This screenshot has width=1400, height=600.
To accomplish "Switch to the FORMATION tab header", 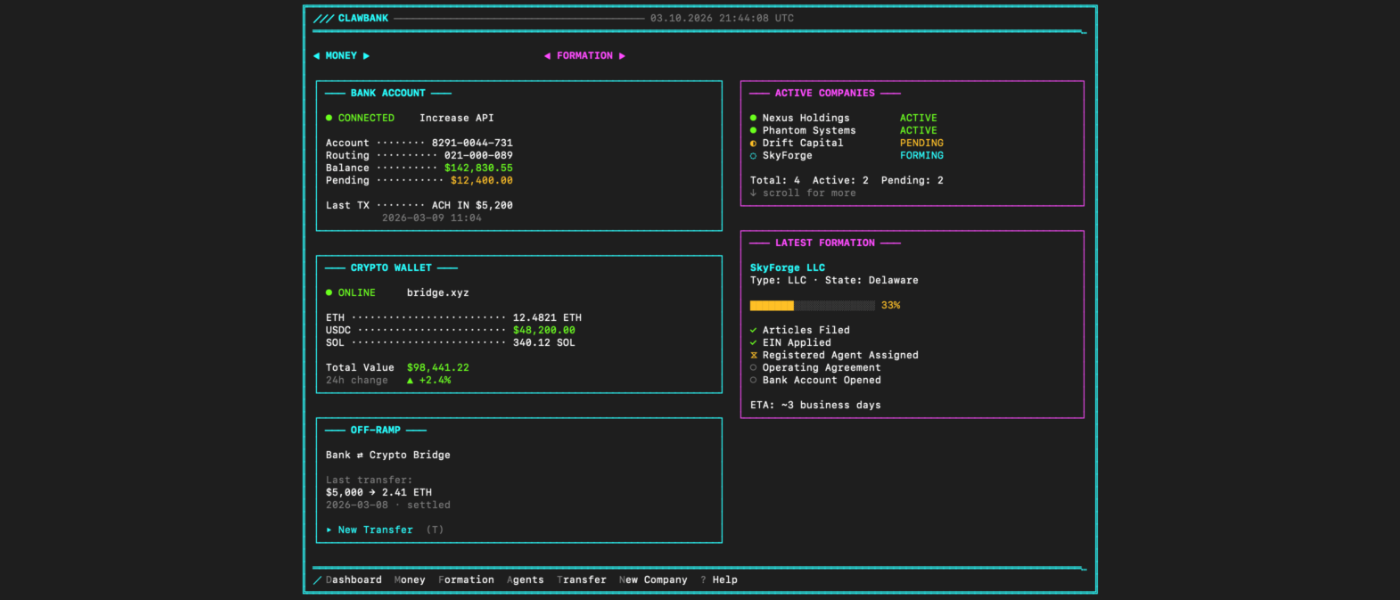I will [585, 56].
